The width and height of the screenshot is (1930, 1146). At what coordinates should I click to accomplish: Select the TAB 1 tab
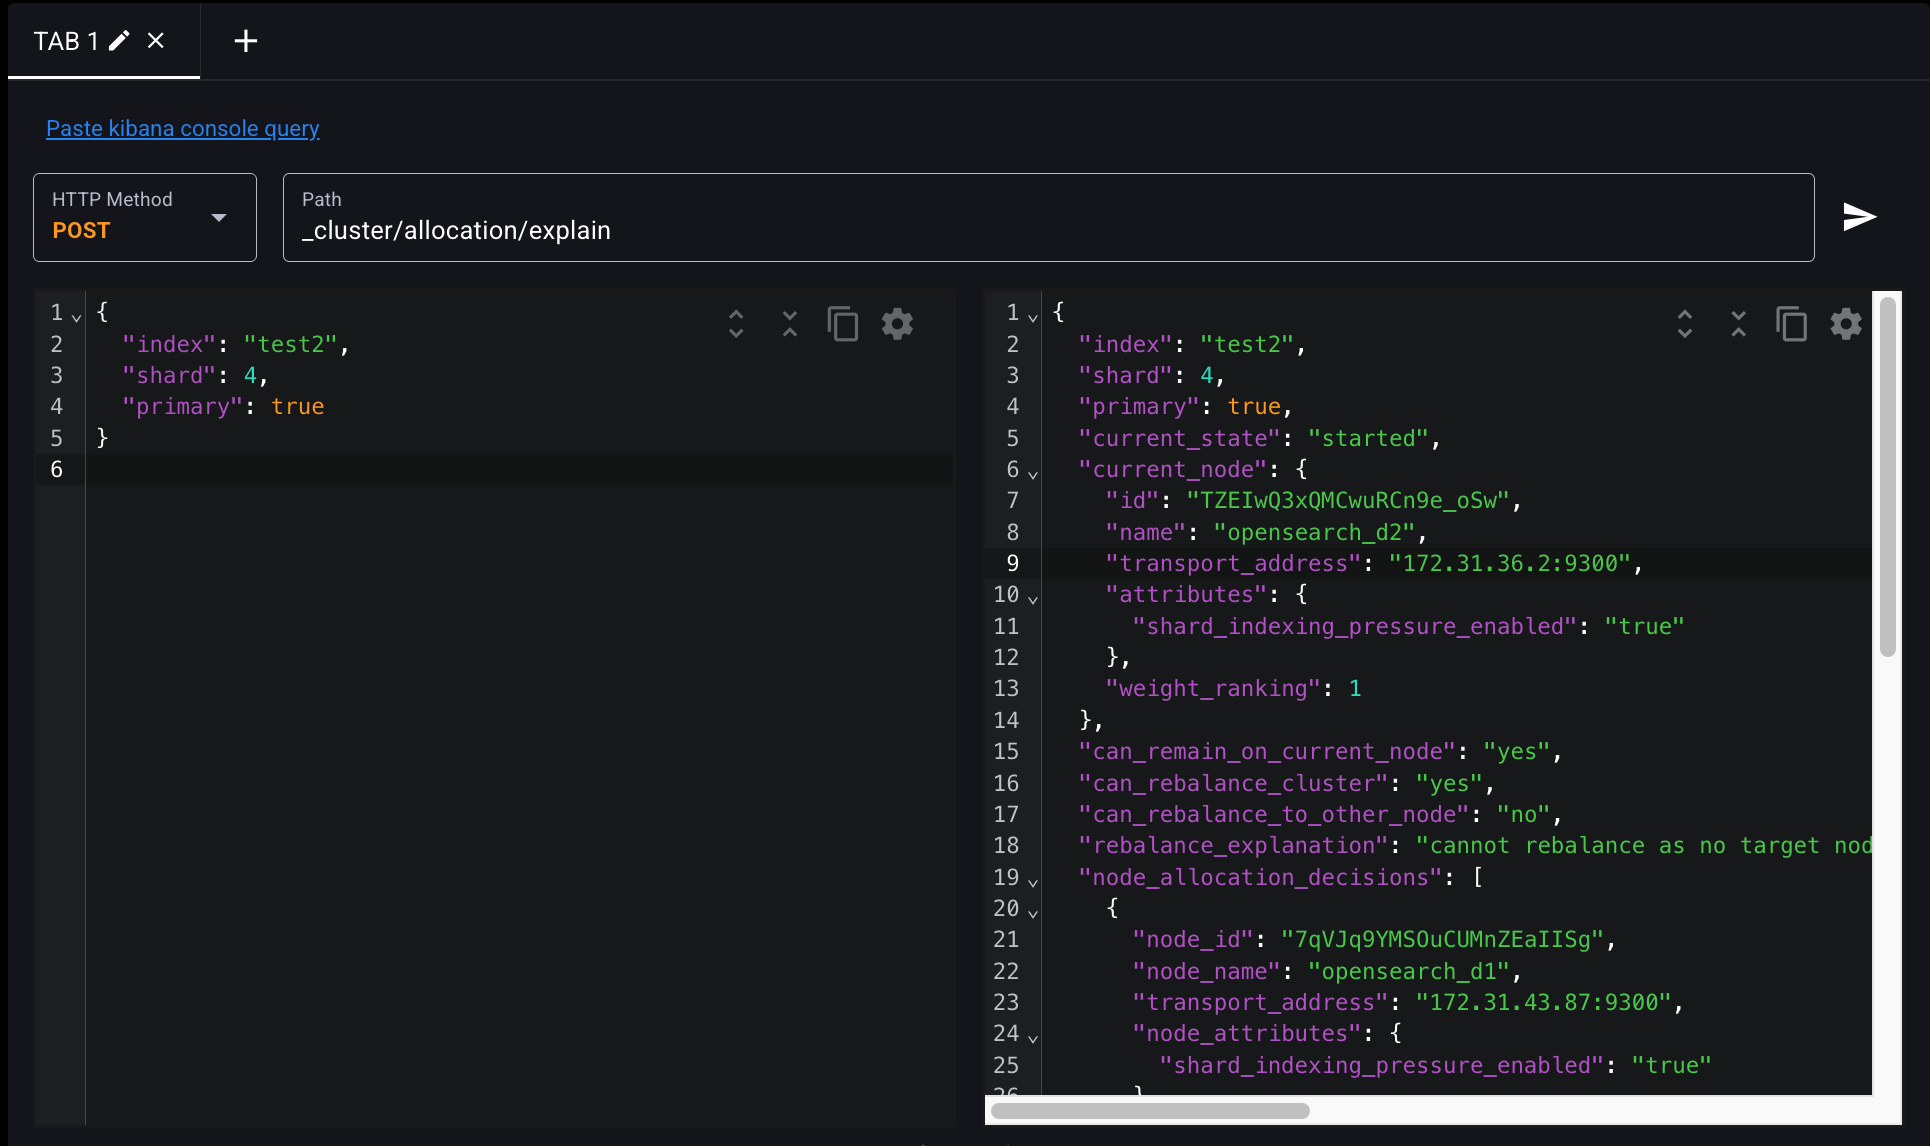(65, 41)
